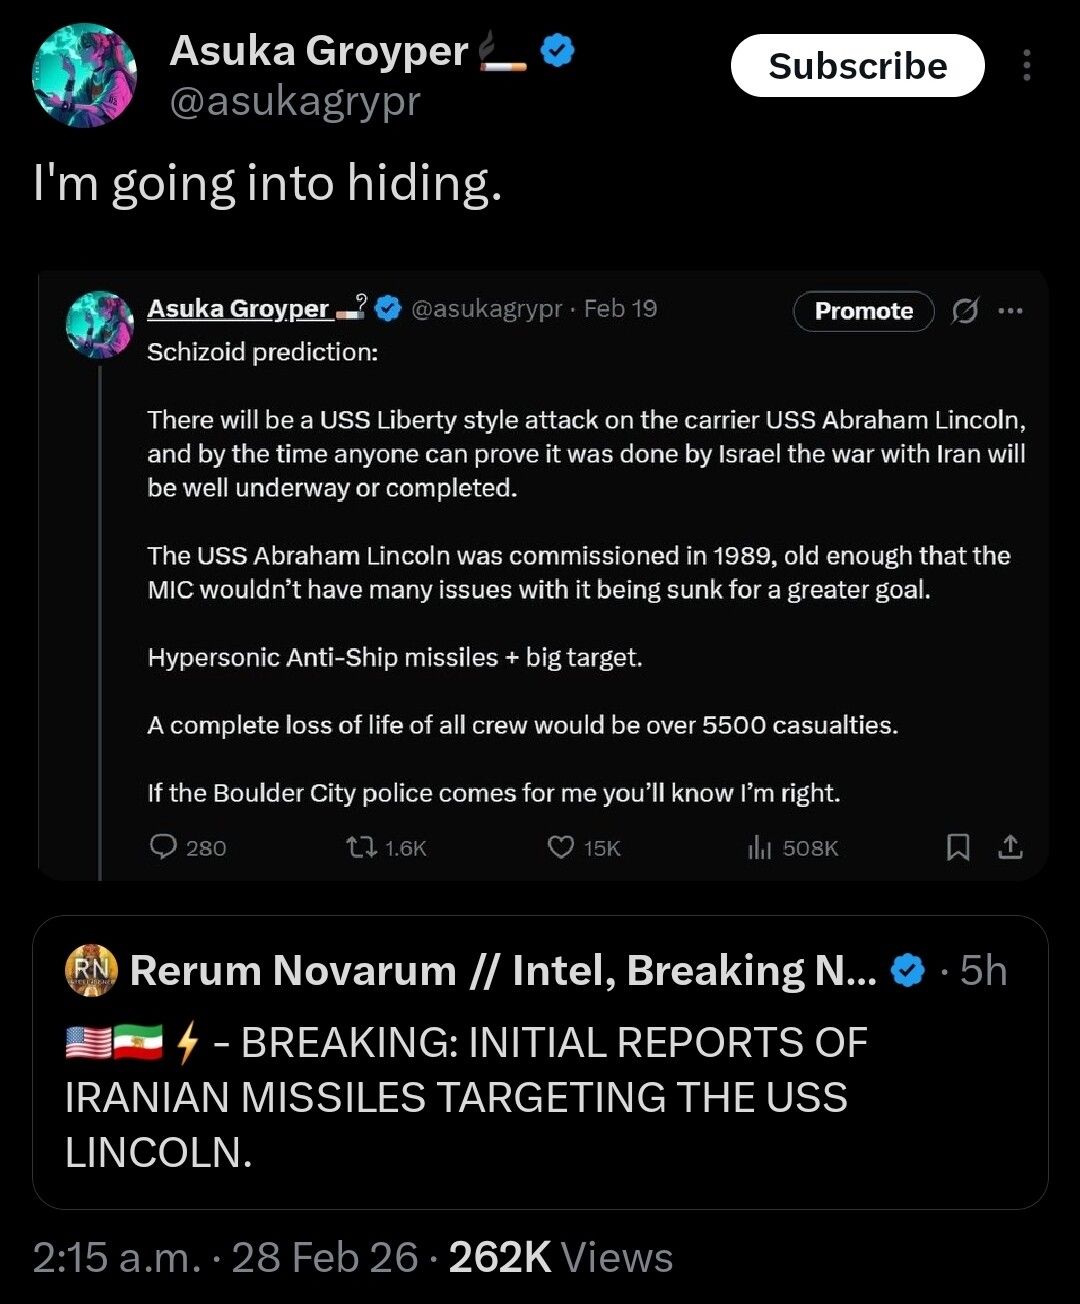The height and width of the screenshot is (1304, 1080).
Task: Click the Rerum Novarum RN avatar icon
Action: [x=92, y=971]
